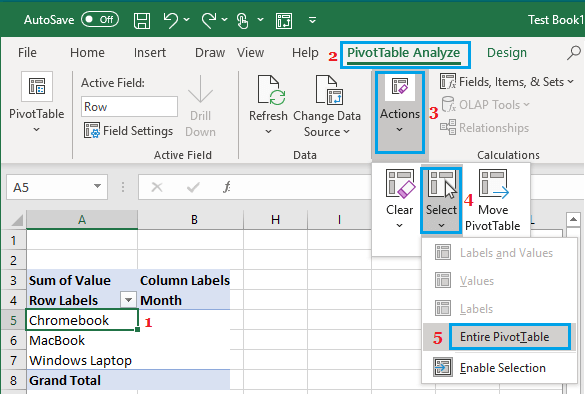Click the Redo arrow icon

point(209,20)
